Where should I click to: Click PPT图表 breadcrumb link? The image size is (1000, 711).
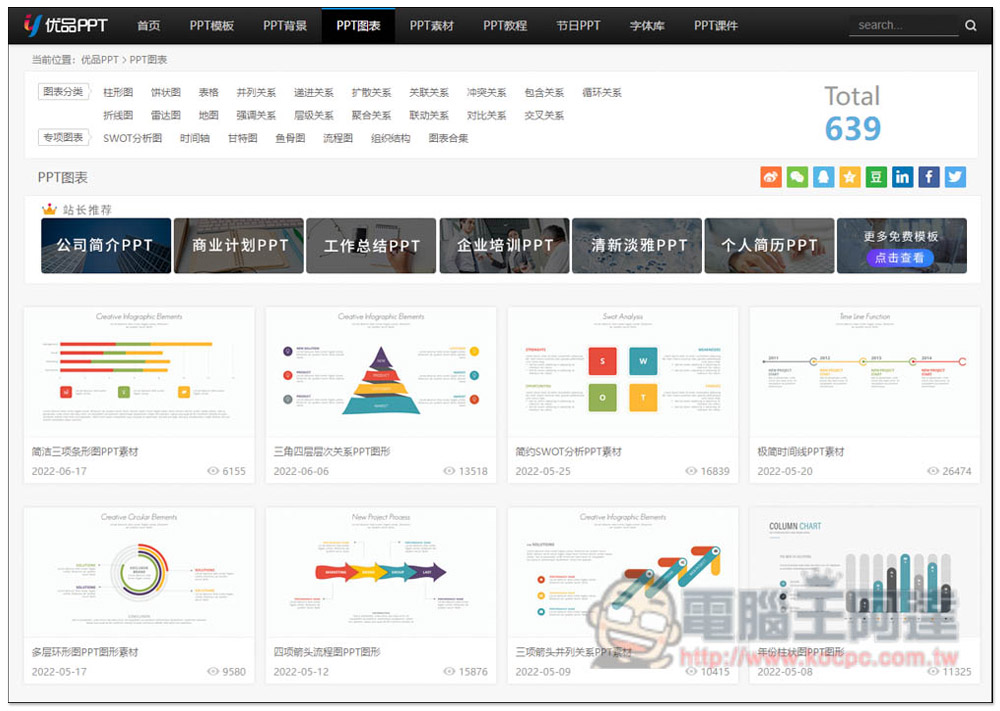148,60
